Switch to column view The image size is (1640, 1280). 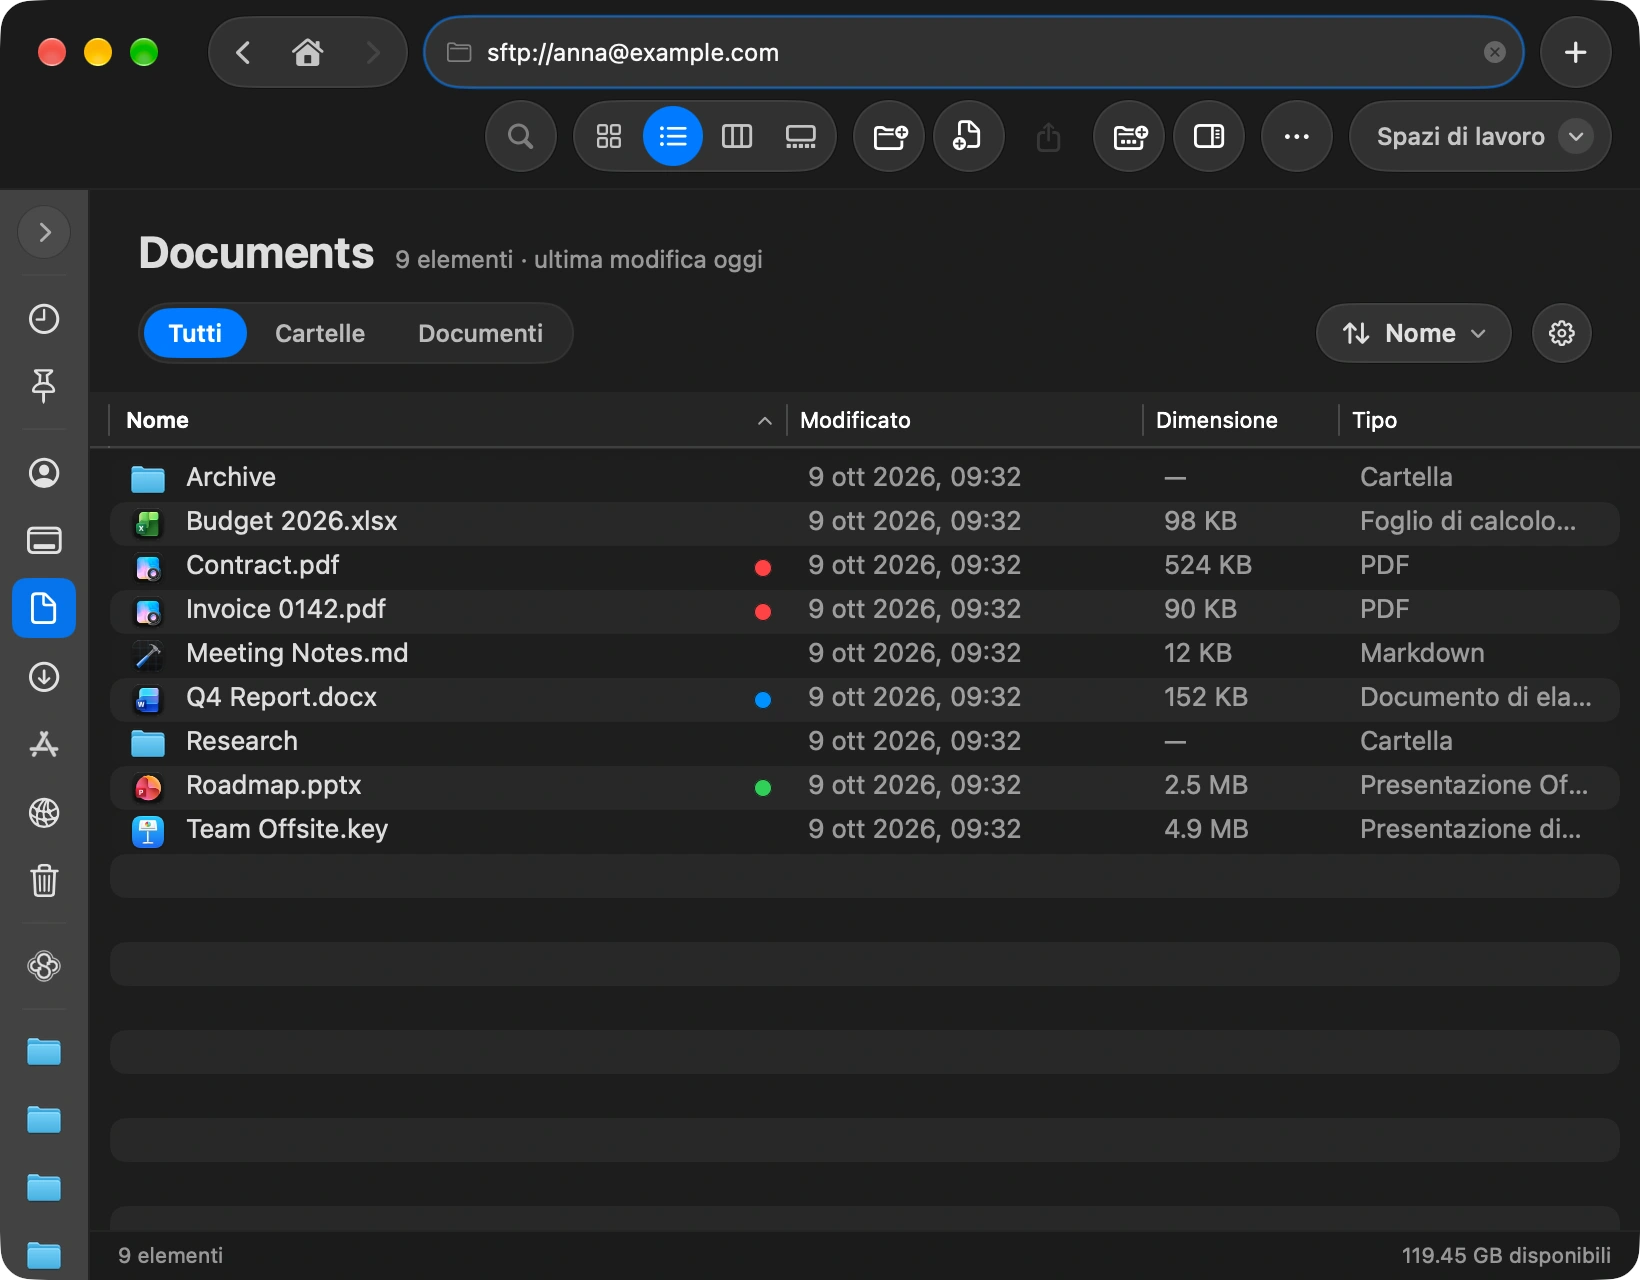click(x=737, y=136)
